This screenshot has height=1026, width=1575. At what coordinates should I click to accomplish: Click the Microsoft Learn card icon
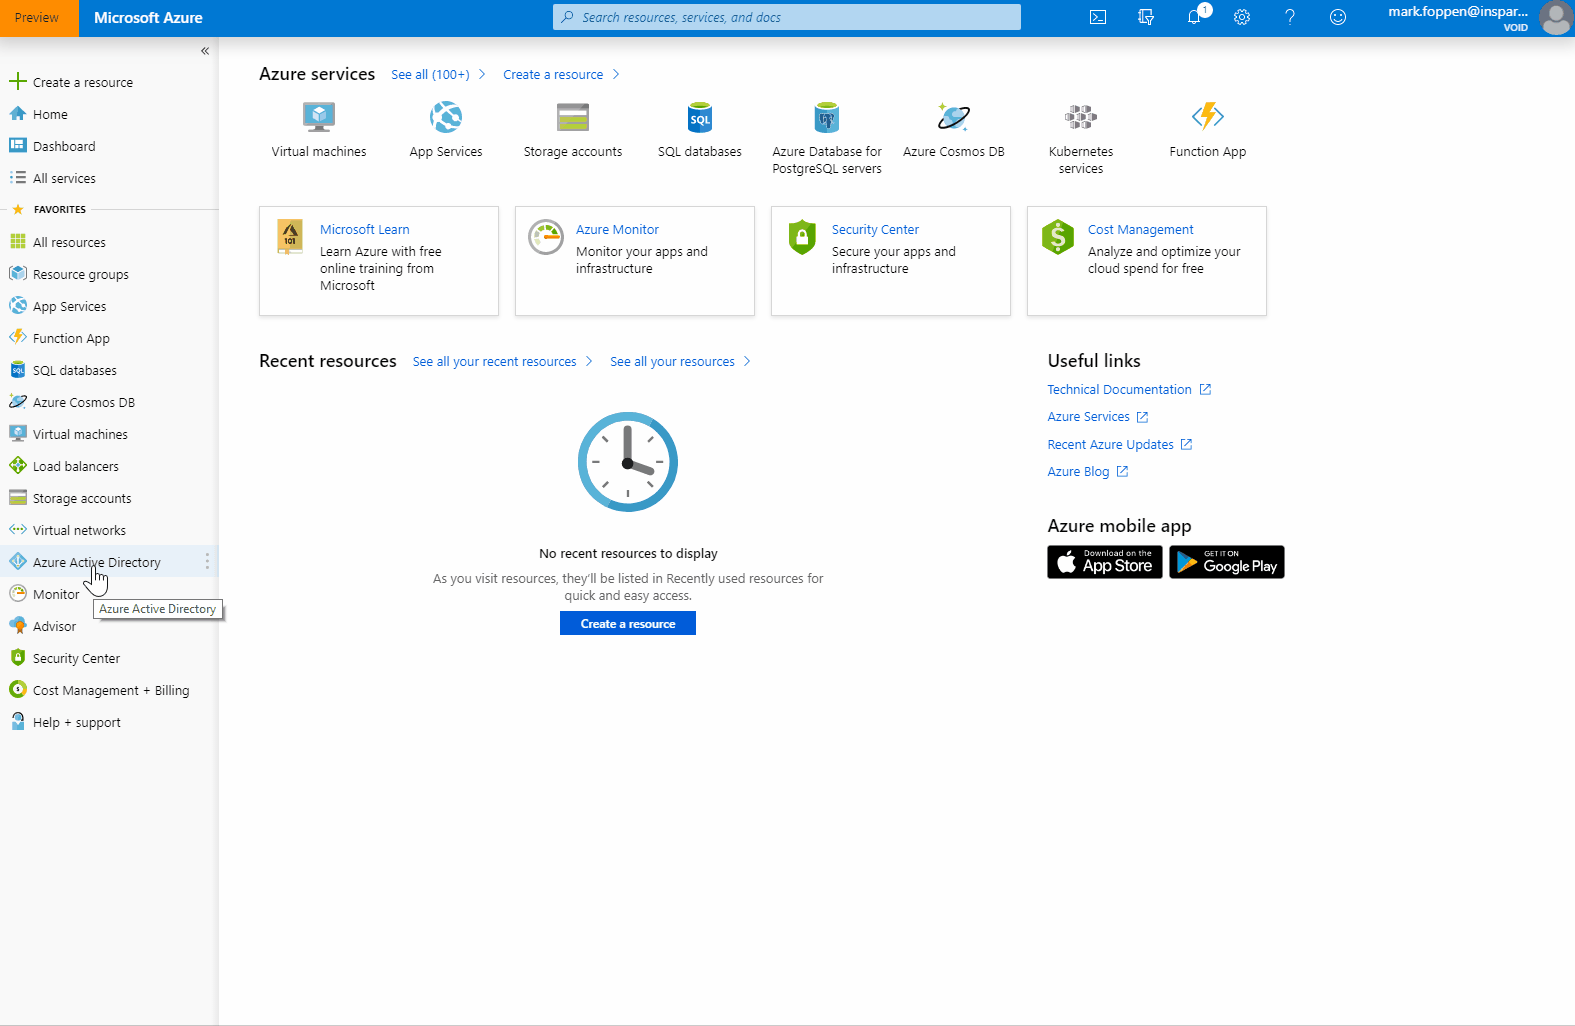tap(290, 237)
